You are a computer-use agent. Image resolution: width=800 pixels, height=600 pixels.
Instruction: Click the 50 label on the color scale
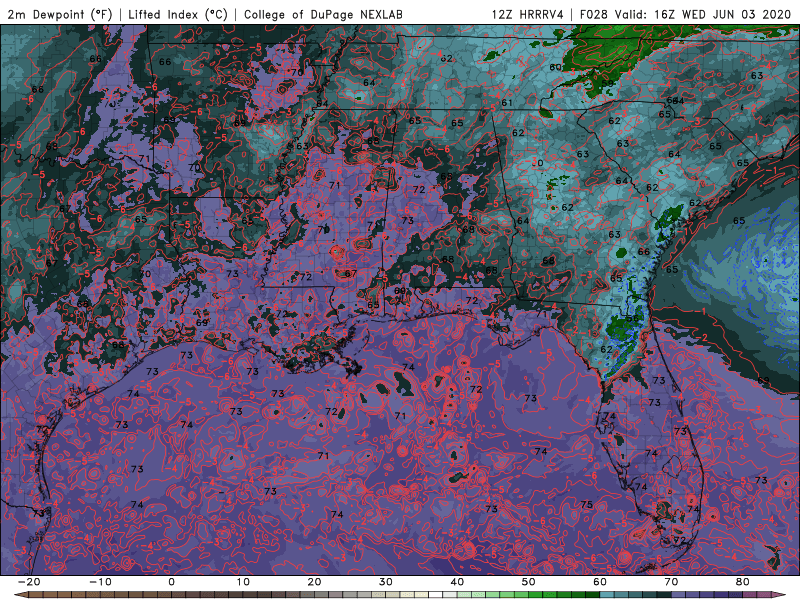pyautogui.click(x=529, y=582)
